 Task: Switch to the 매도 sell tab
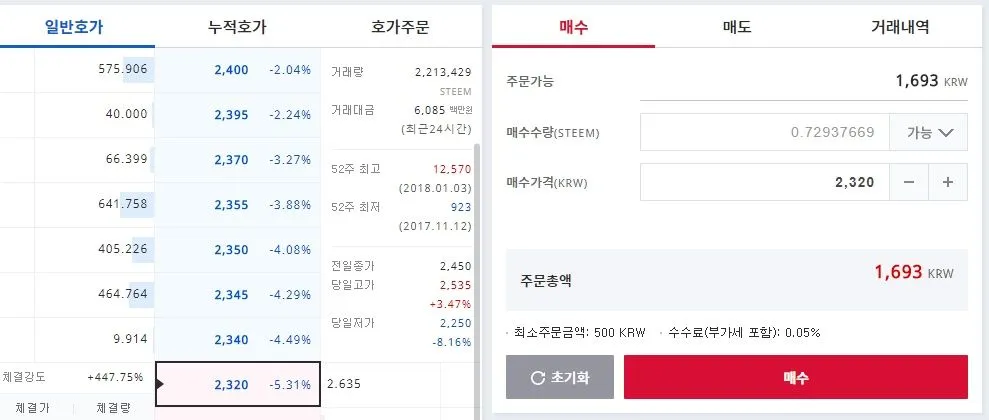point(736,27)
